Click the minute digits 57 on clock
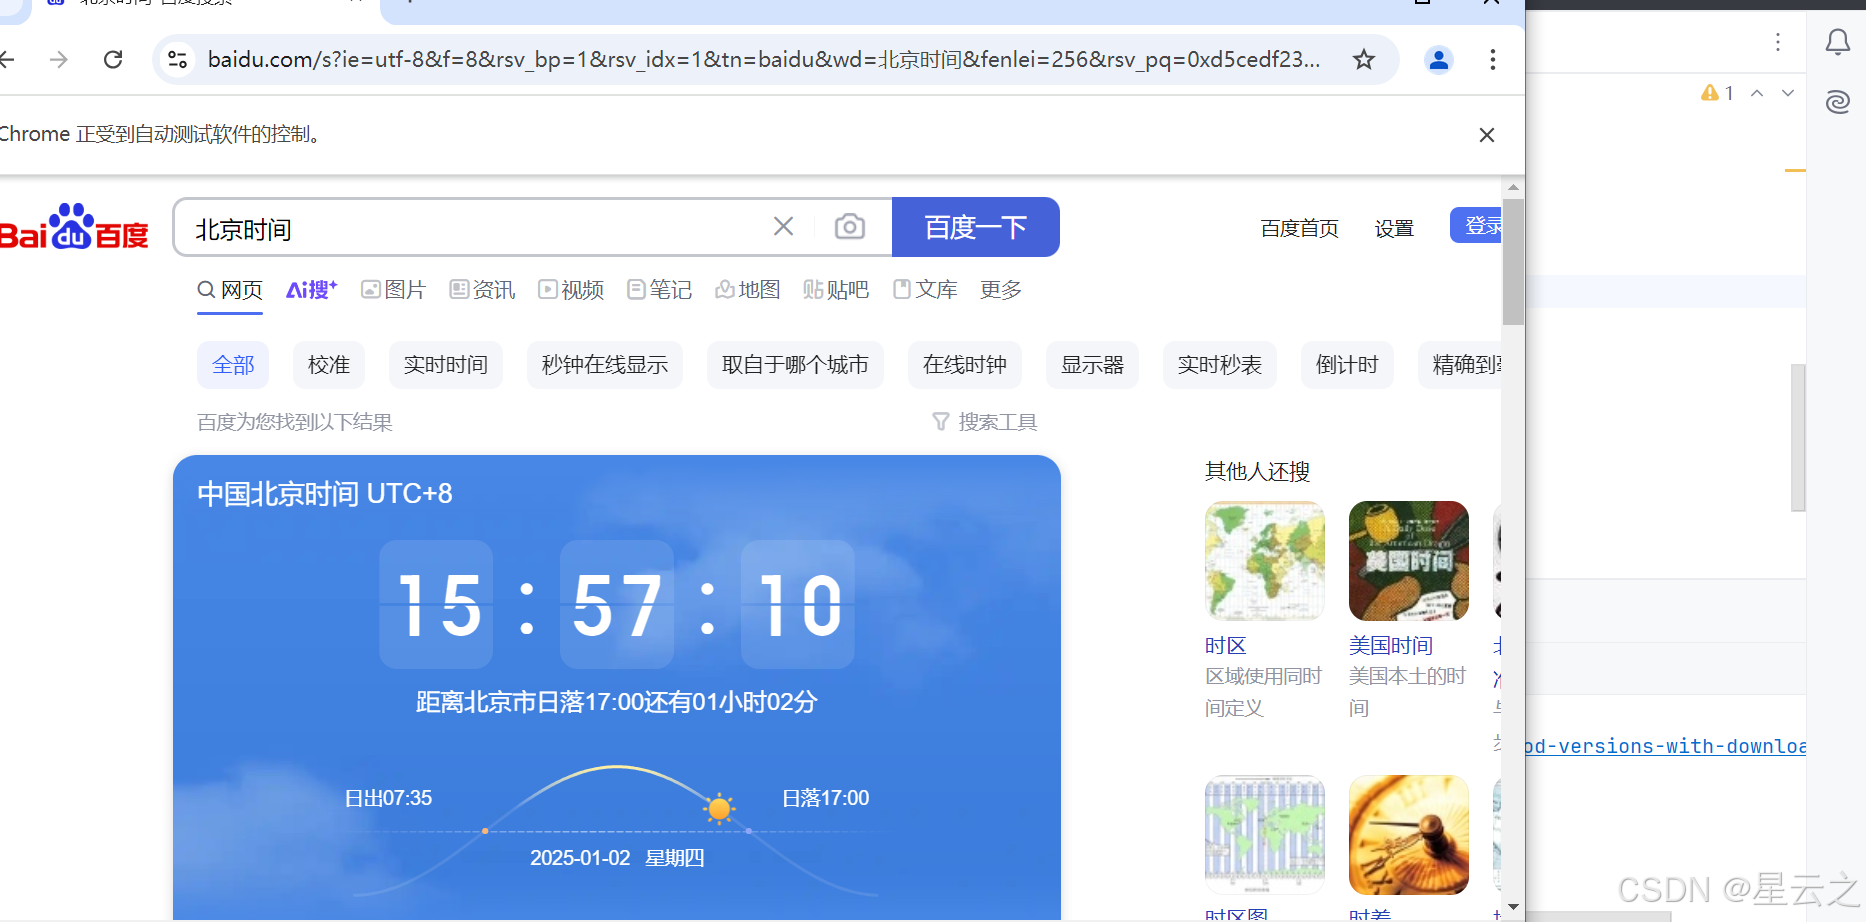Image resolution: width=1866 pixels, height=922 pixels. tap(617, 605)
